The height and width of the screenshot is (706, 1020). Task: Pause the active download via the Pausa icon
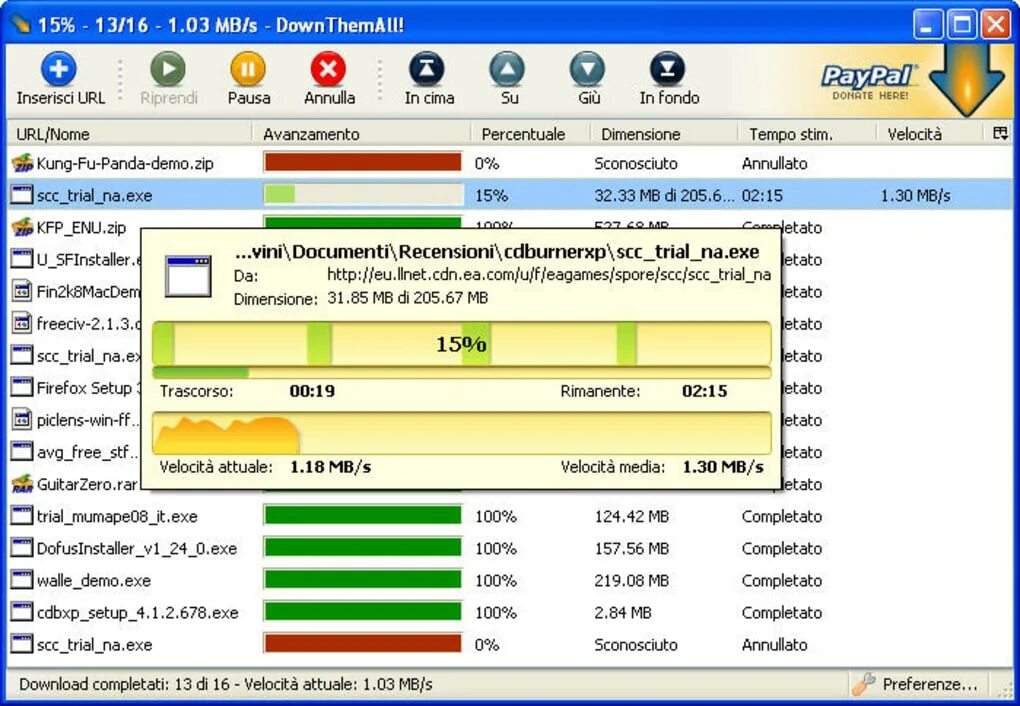248,70
